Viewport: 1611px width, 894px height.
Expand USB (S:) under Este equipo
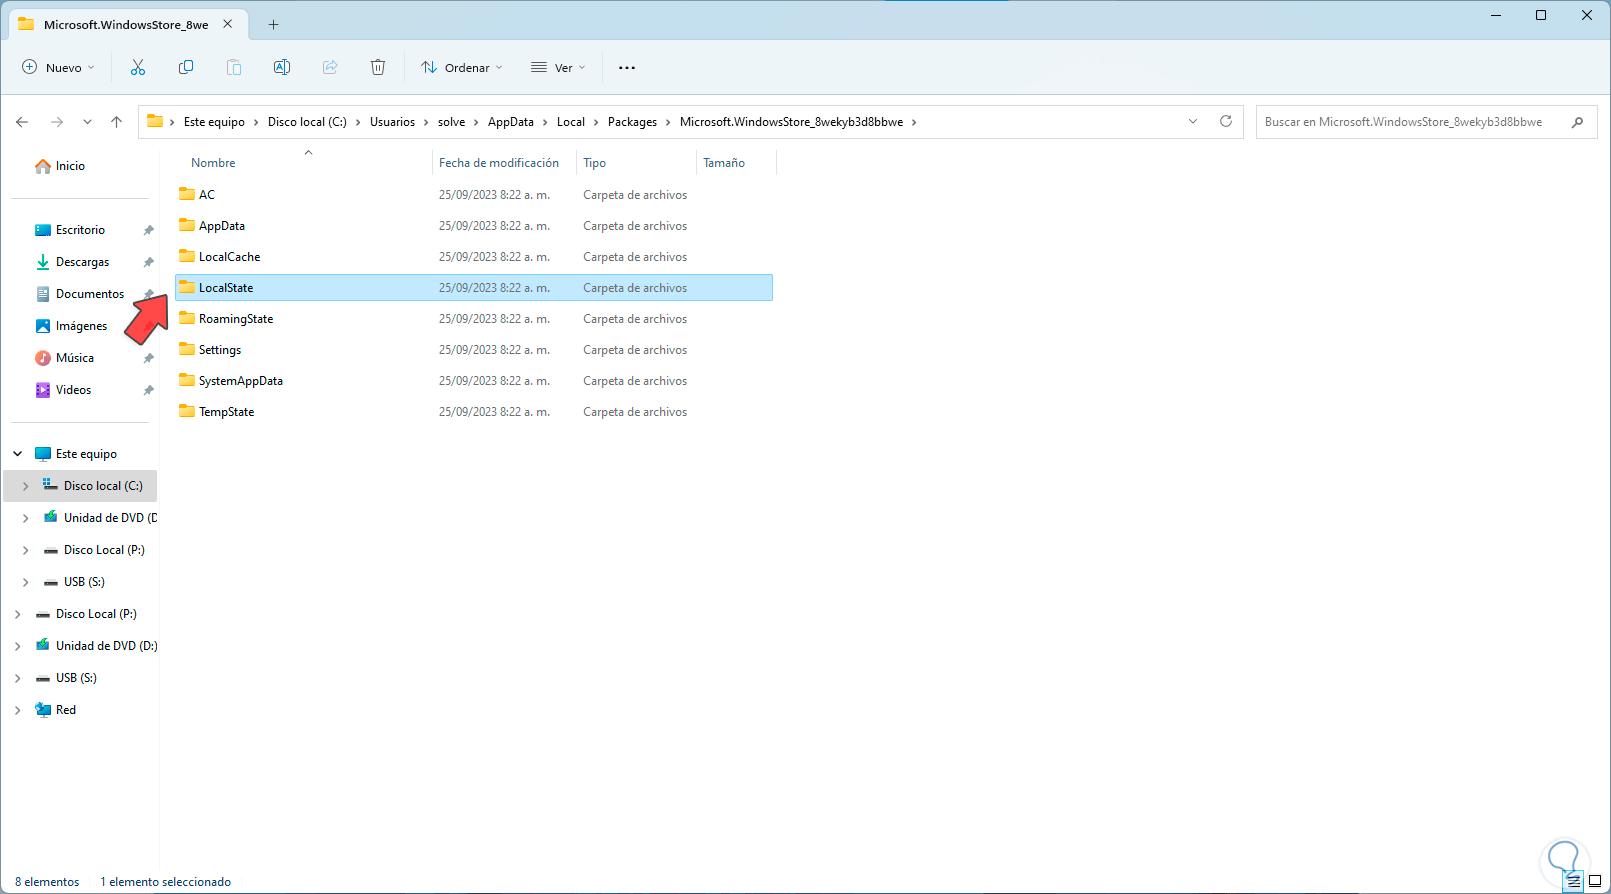click(x=26, y=582)
